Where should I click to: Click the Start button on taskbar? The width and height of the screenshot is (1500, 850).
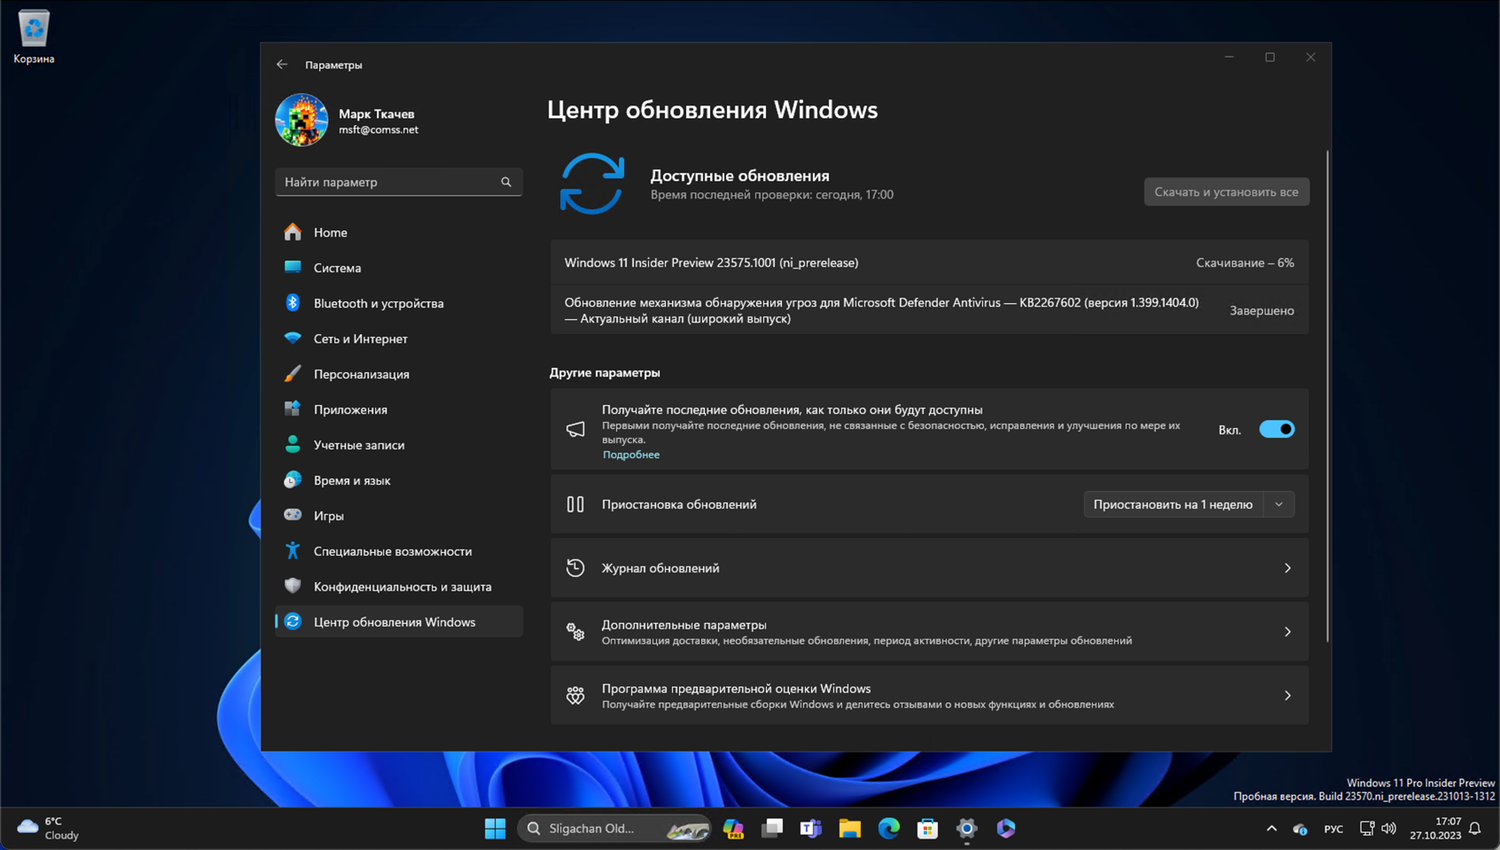pos(494,828)
